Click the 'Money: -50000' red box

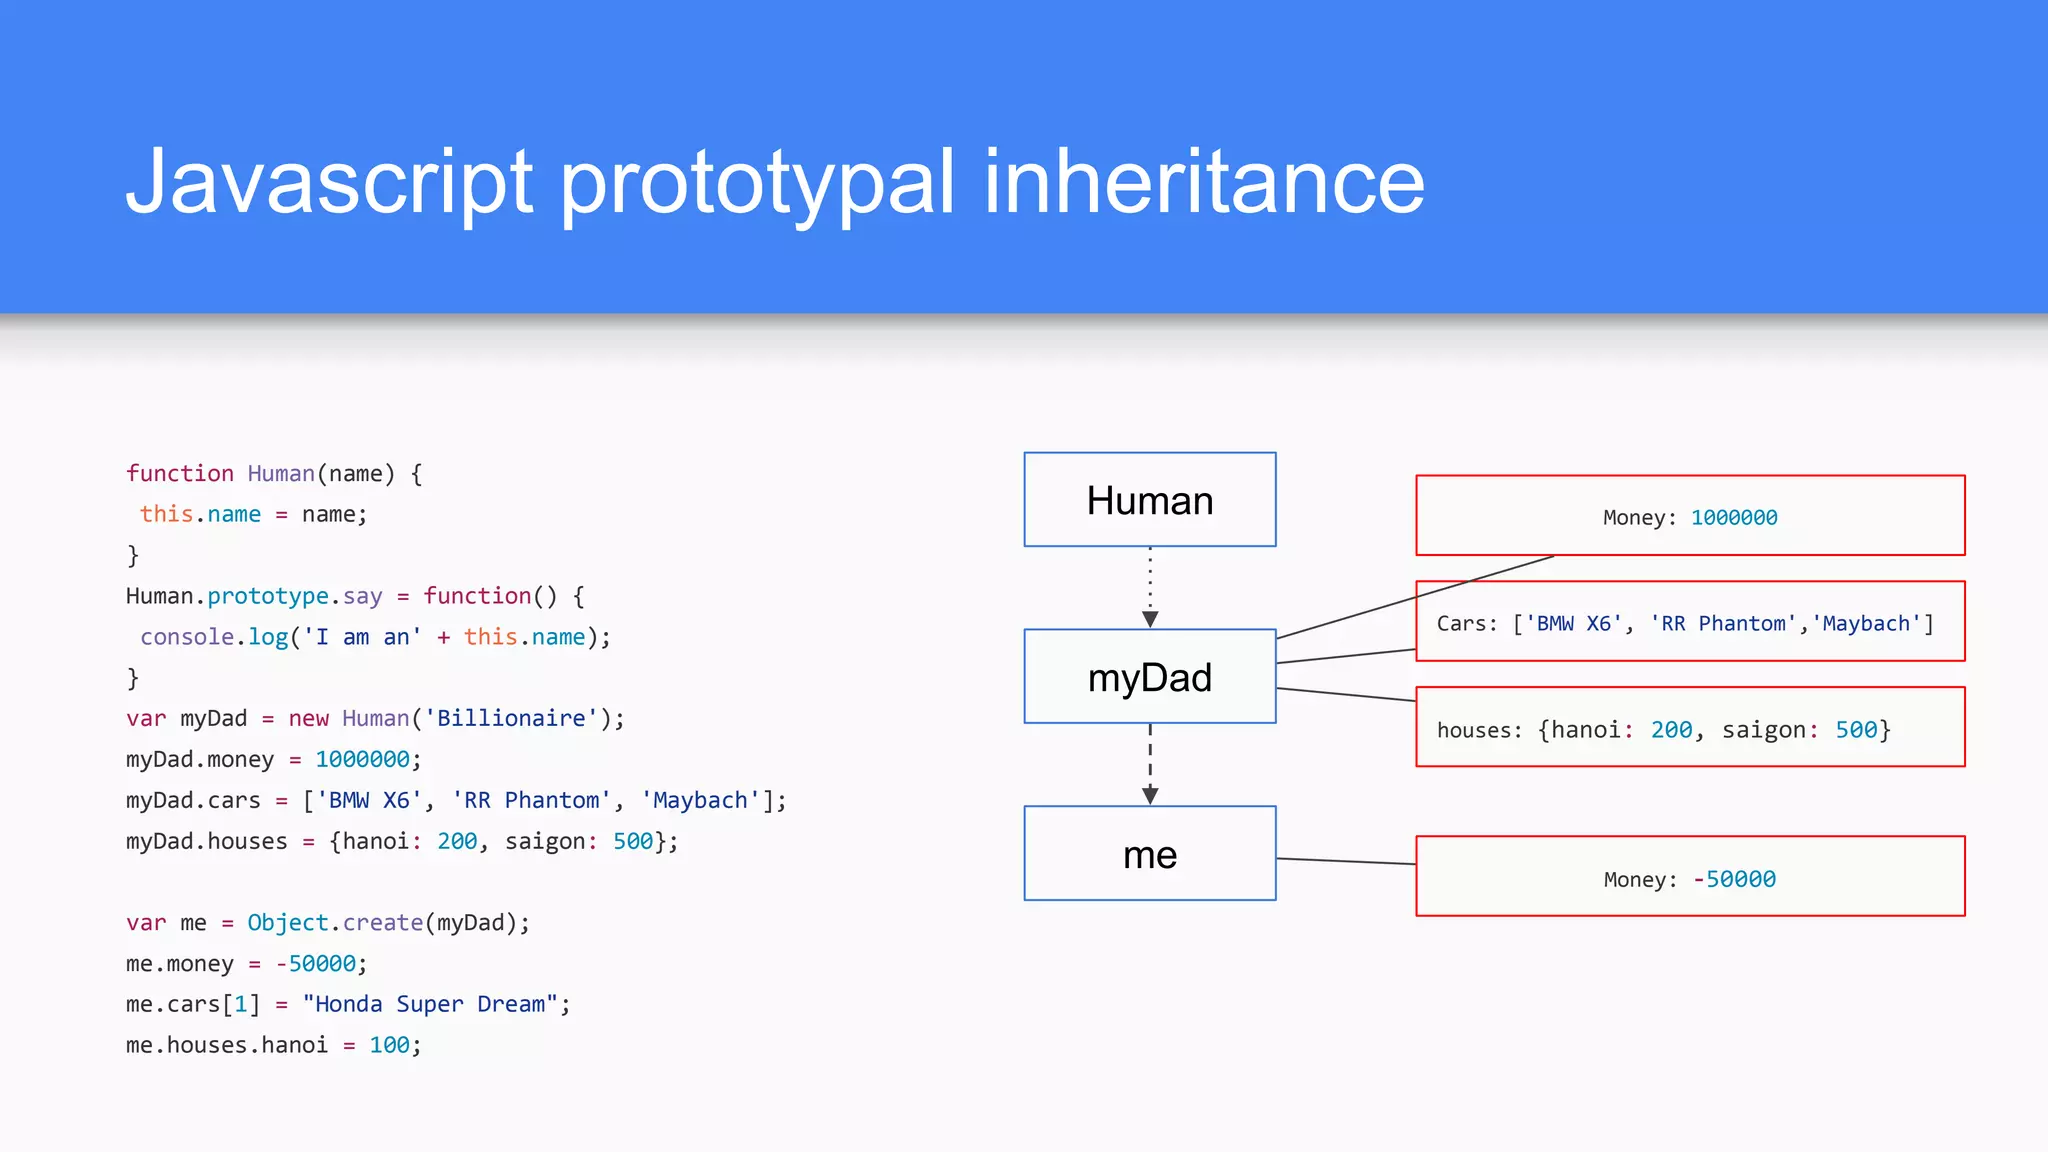pos(1690,877)
